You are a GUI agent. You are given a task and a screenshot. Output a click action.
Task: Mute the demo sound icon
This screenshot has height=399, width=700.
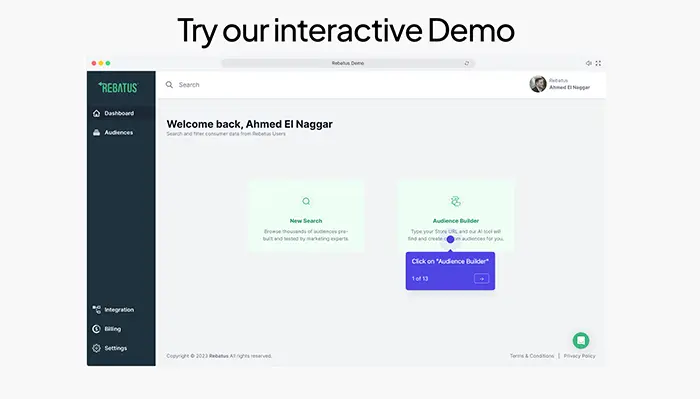point(588,63)
